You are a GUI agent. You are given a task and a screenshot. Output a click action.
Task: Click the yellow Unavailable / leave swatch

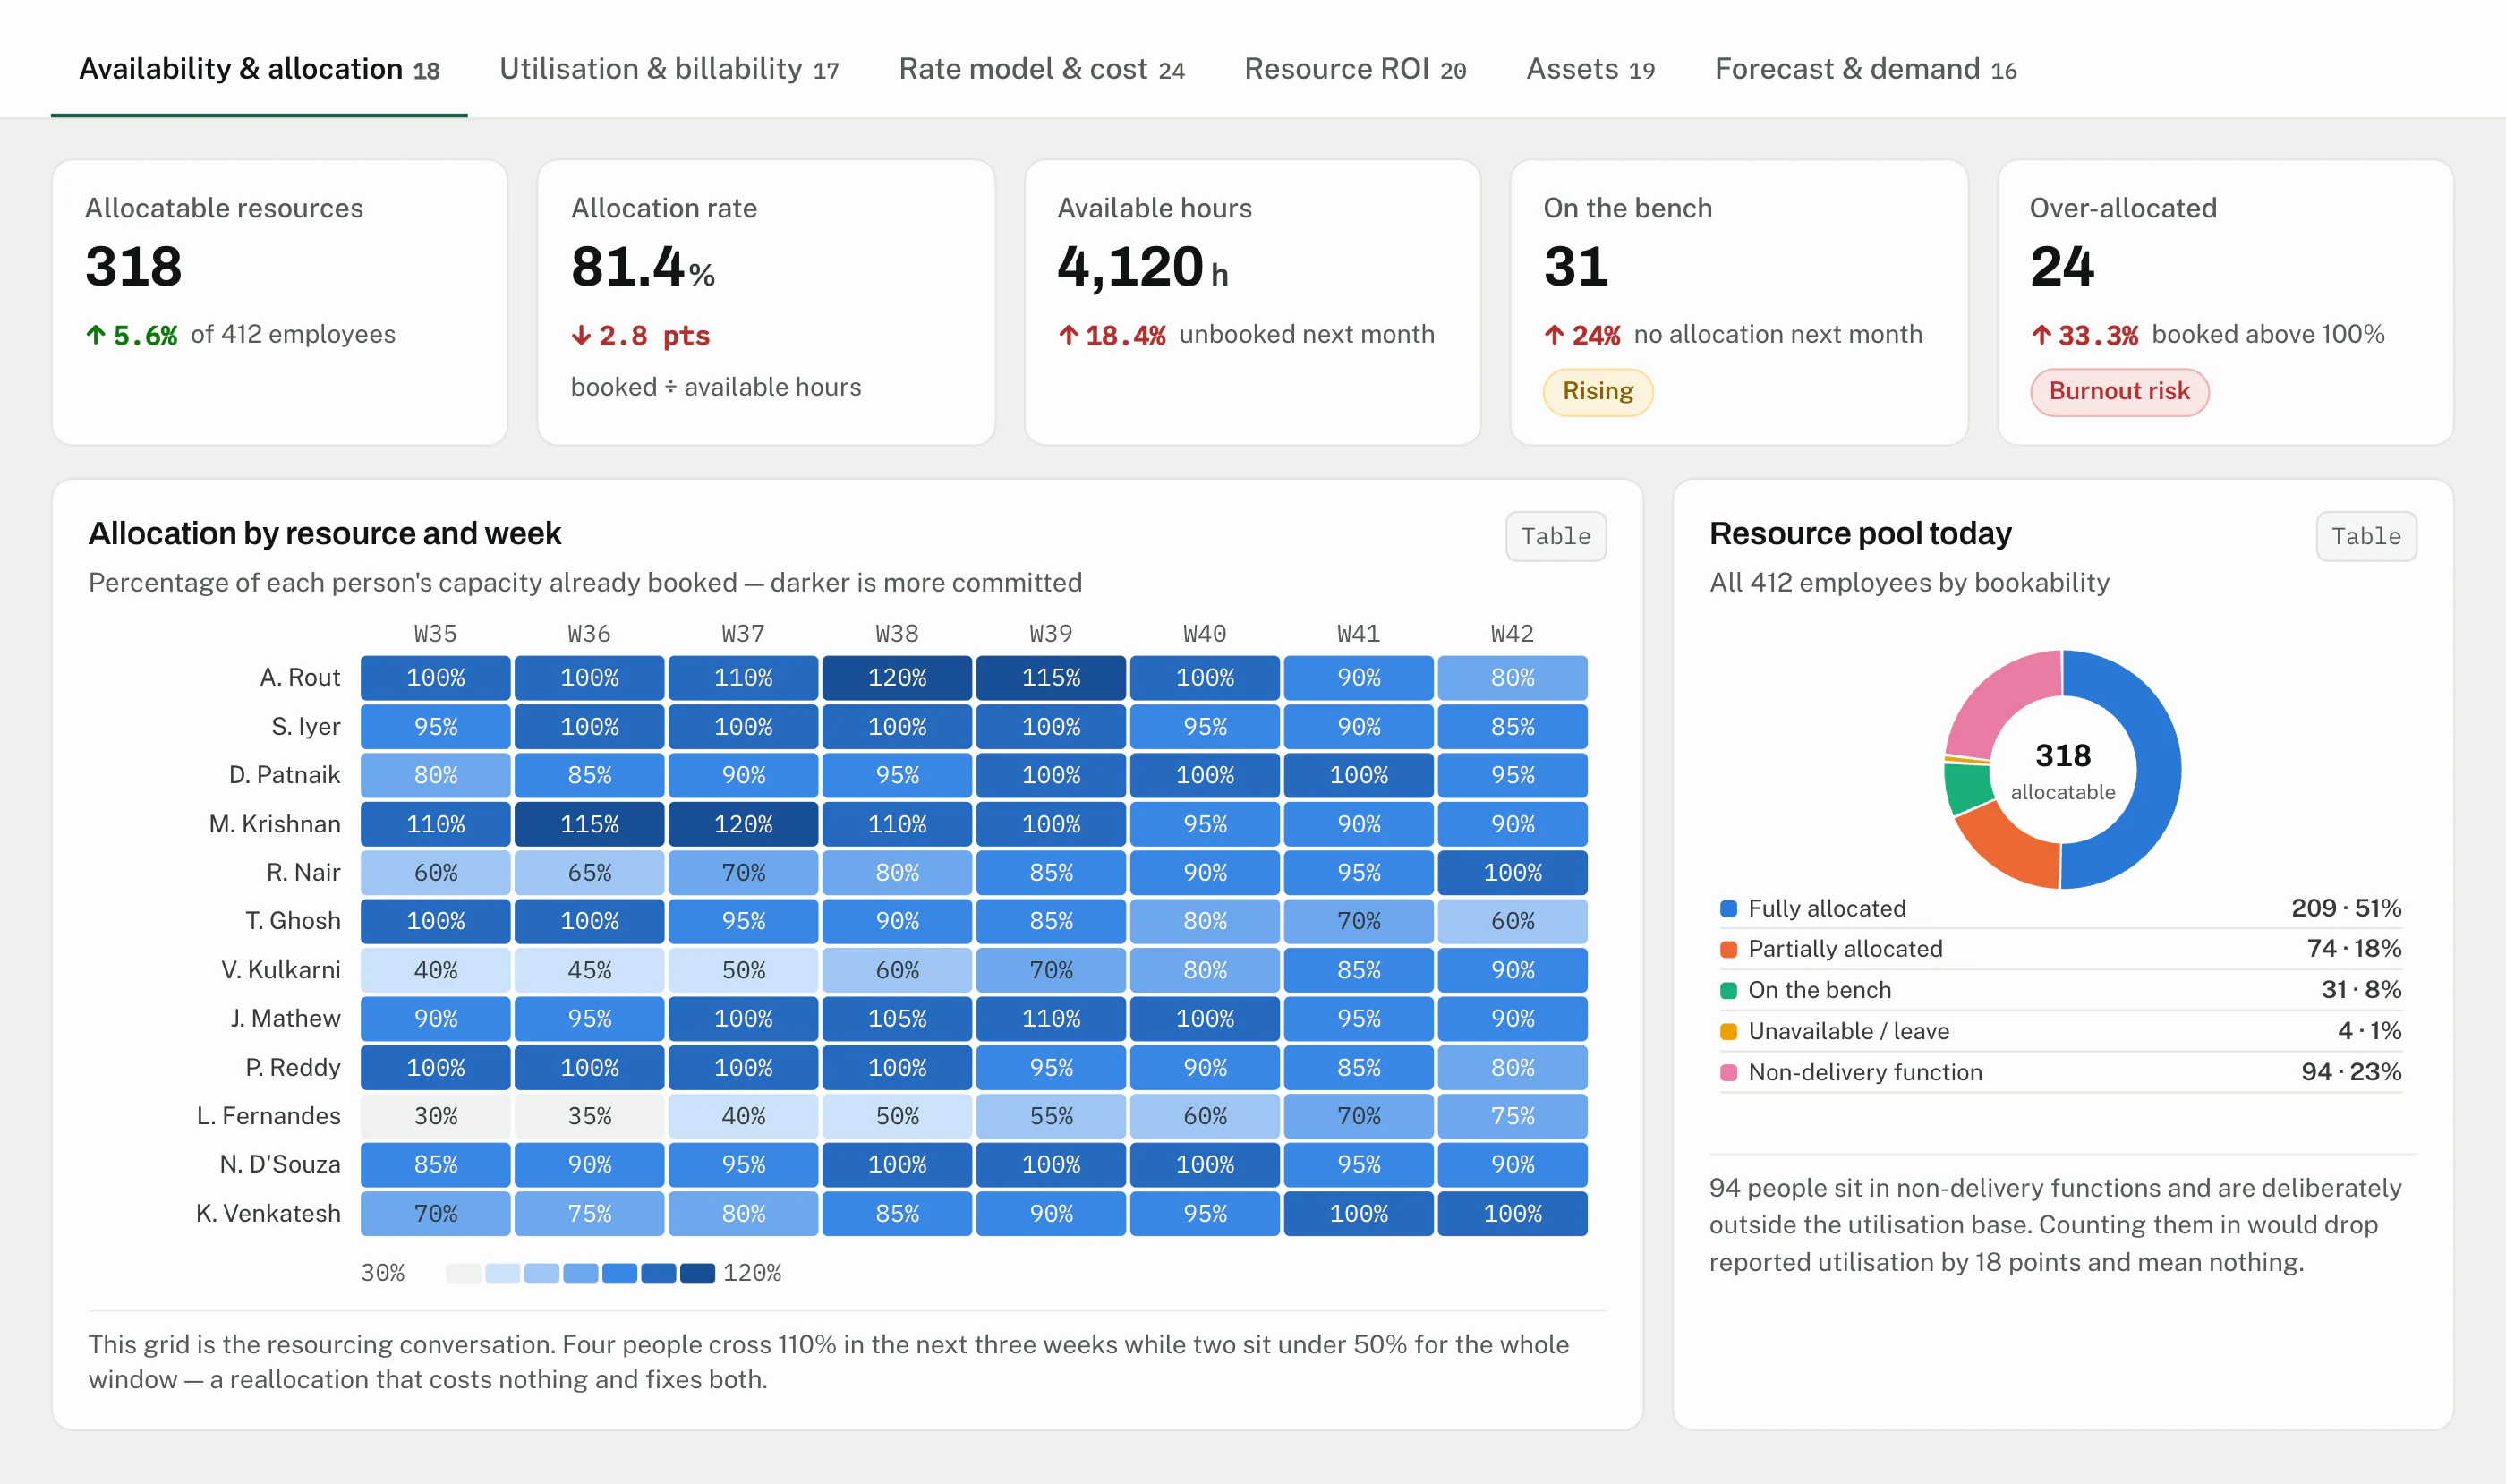[1728, 1031]
